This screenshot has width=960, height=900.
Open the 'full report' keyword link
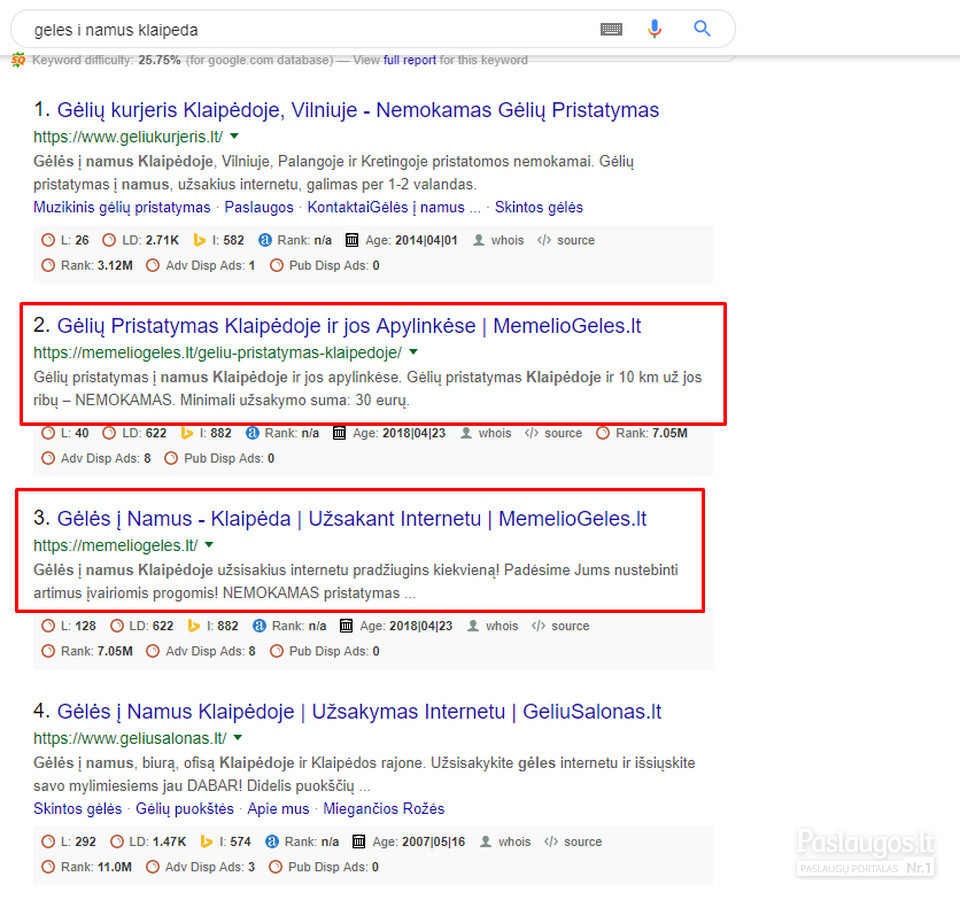click(410, 60)
